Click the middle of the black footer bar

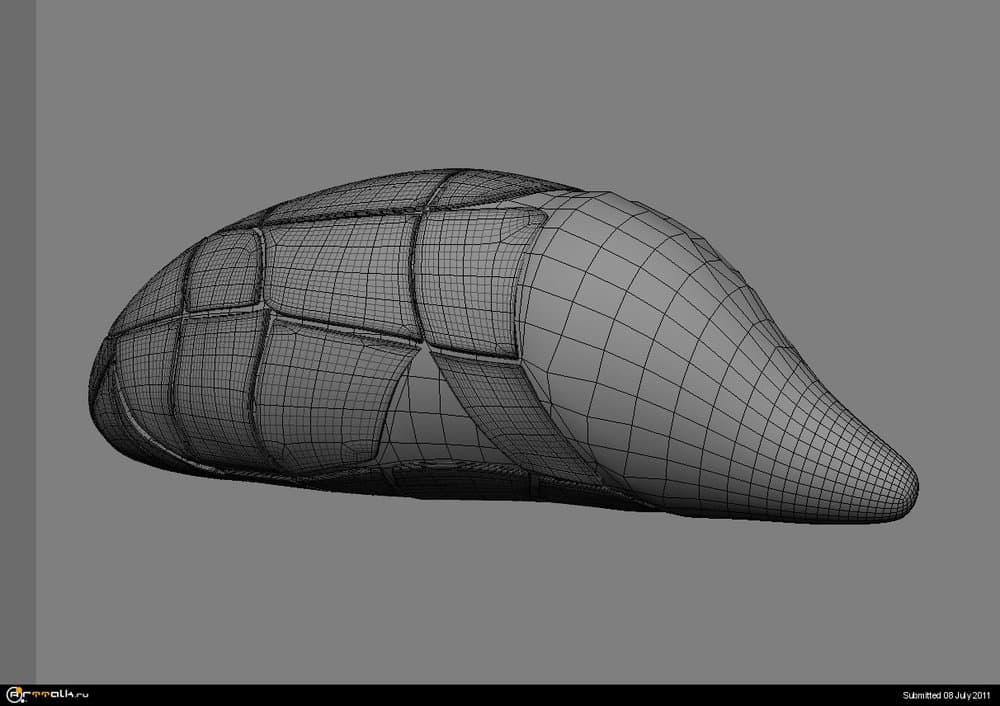[500, 695]
